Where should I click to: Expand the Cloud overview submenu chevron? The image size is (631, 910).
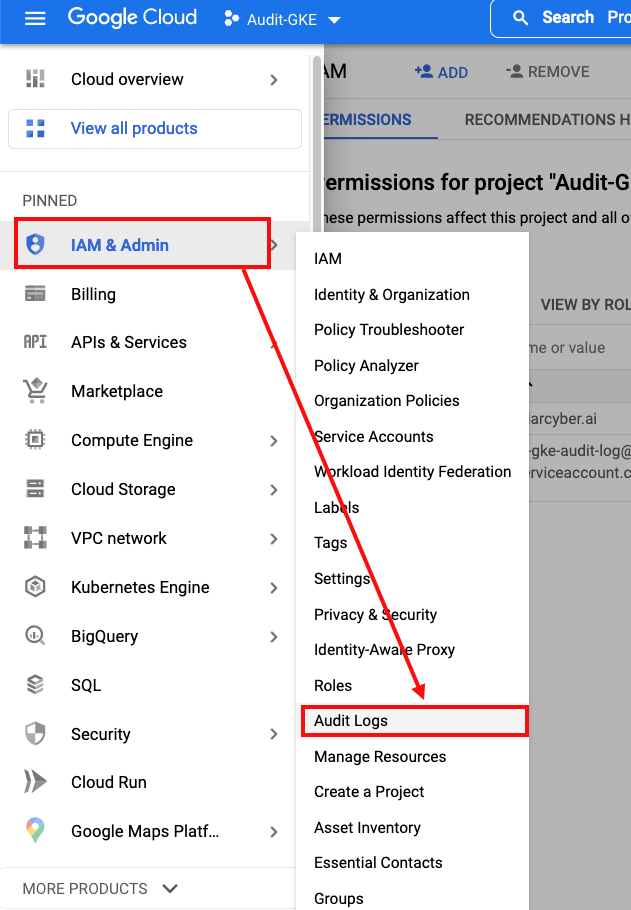[x=274, y=80]
